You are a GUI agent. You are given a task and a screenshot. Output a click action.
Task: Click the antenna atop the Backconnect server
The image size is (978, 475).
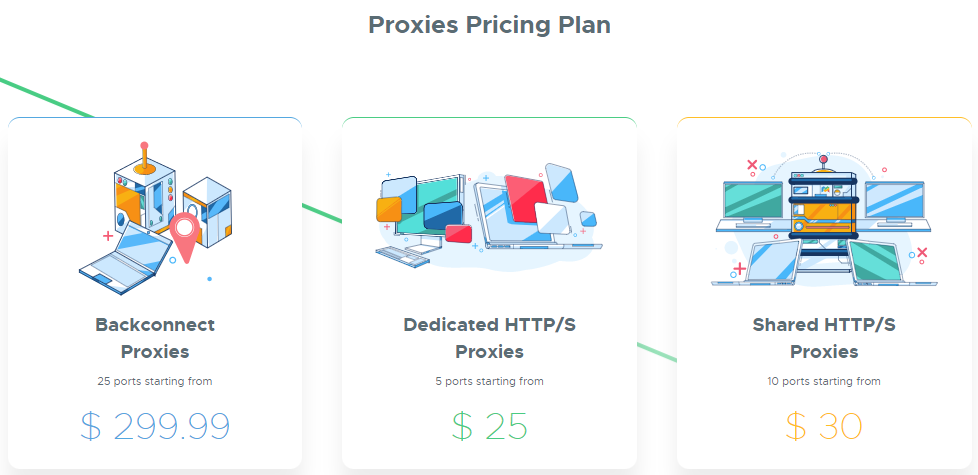pos(145,156)
